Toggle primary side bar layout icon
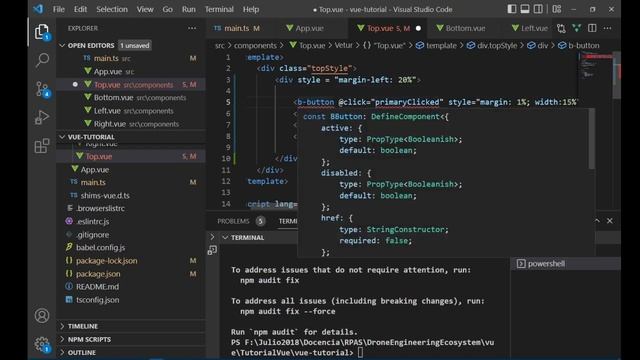Screen dimensions: 640x360 (511, 9)
